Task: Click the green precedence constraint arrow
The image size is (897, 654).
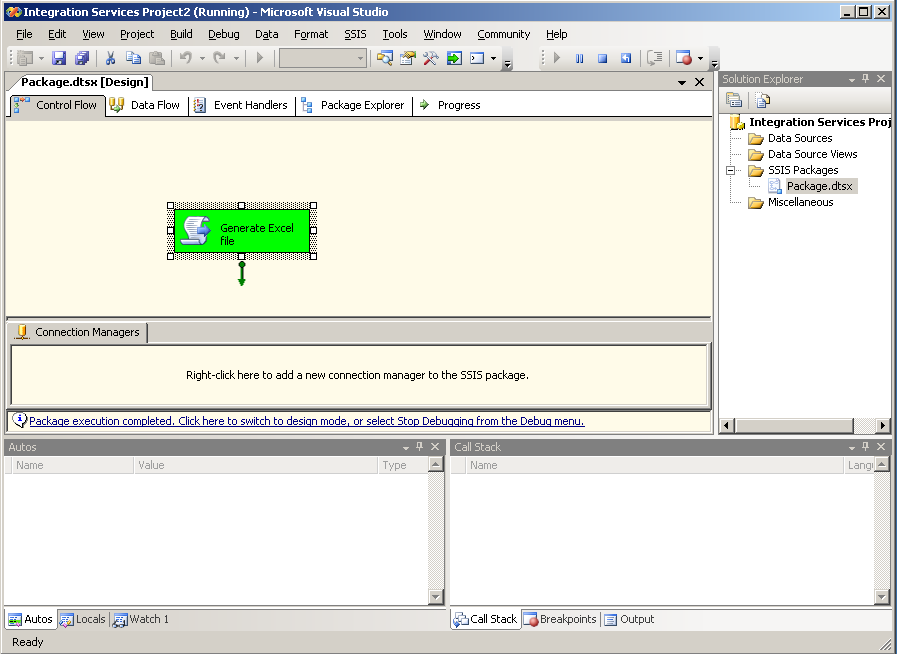Action: [x=241, y=274]
